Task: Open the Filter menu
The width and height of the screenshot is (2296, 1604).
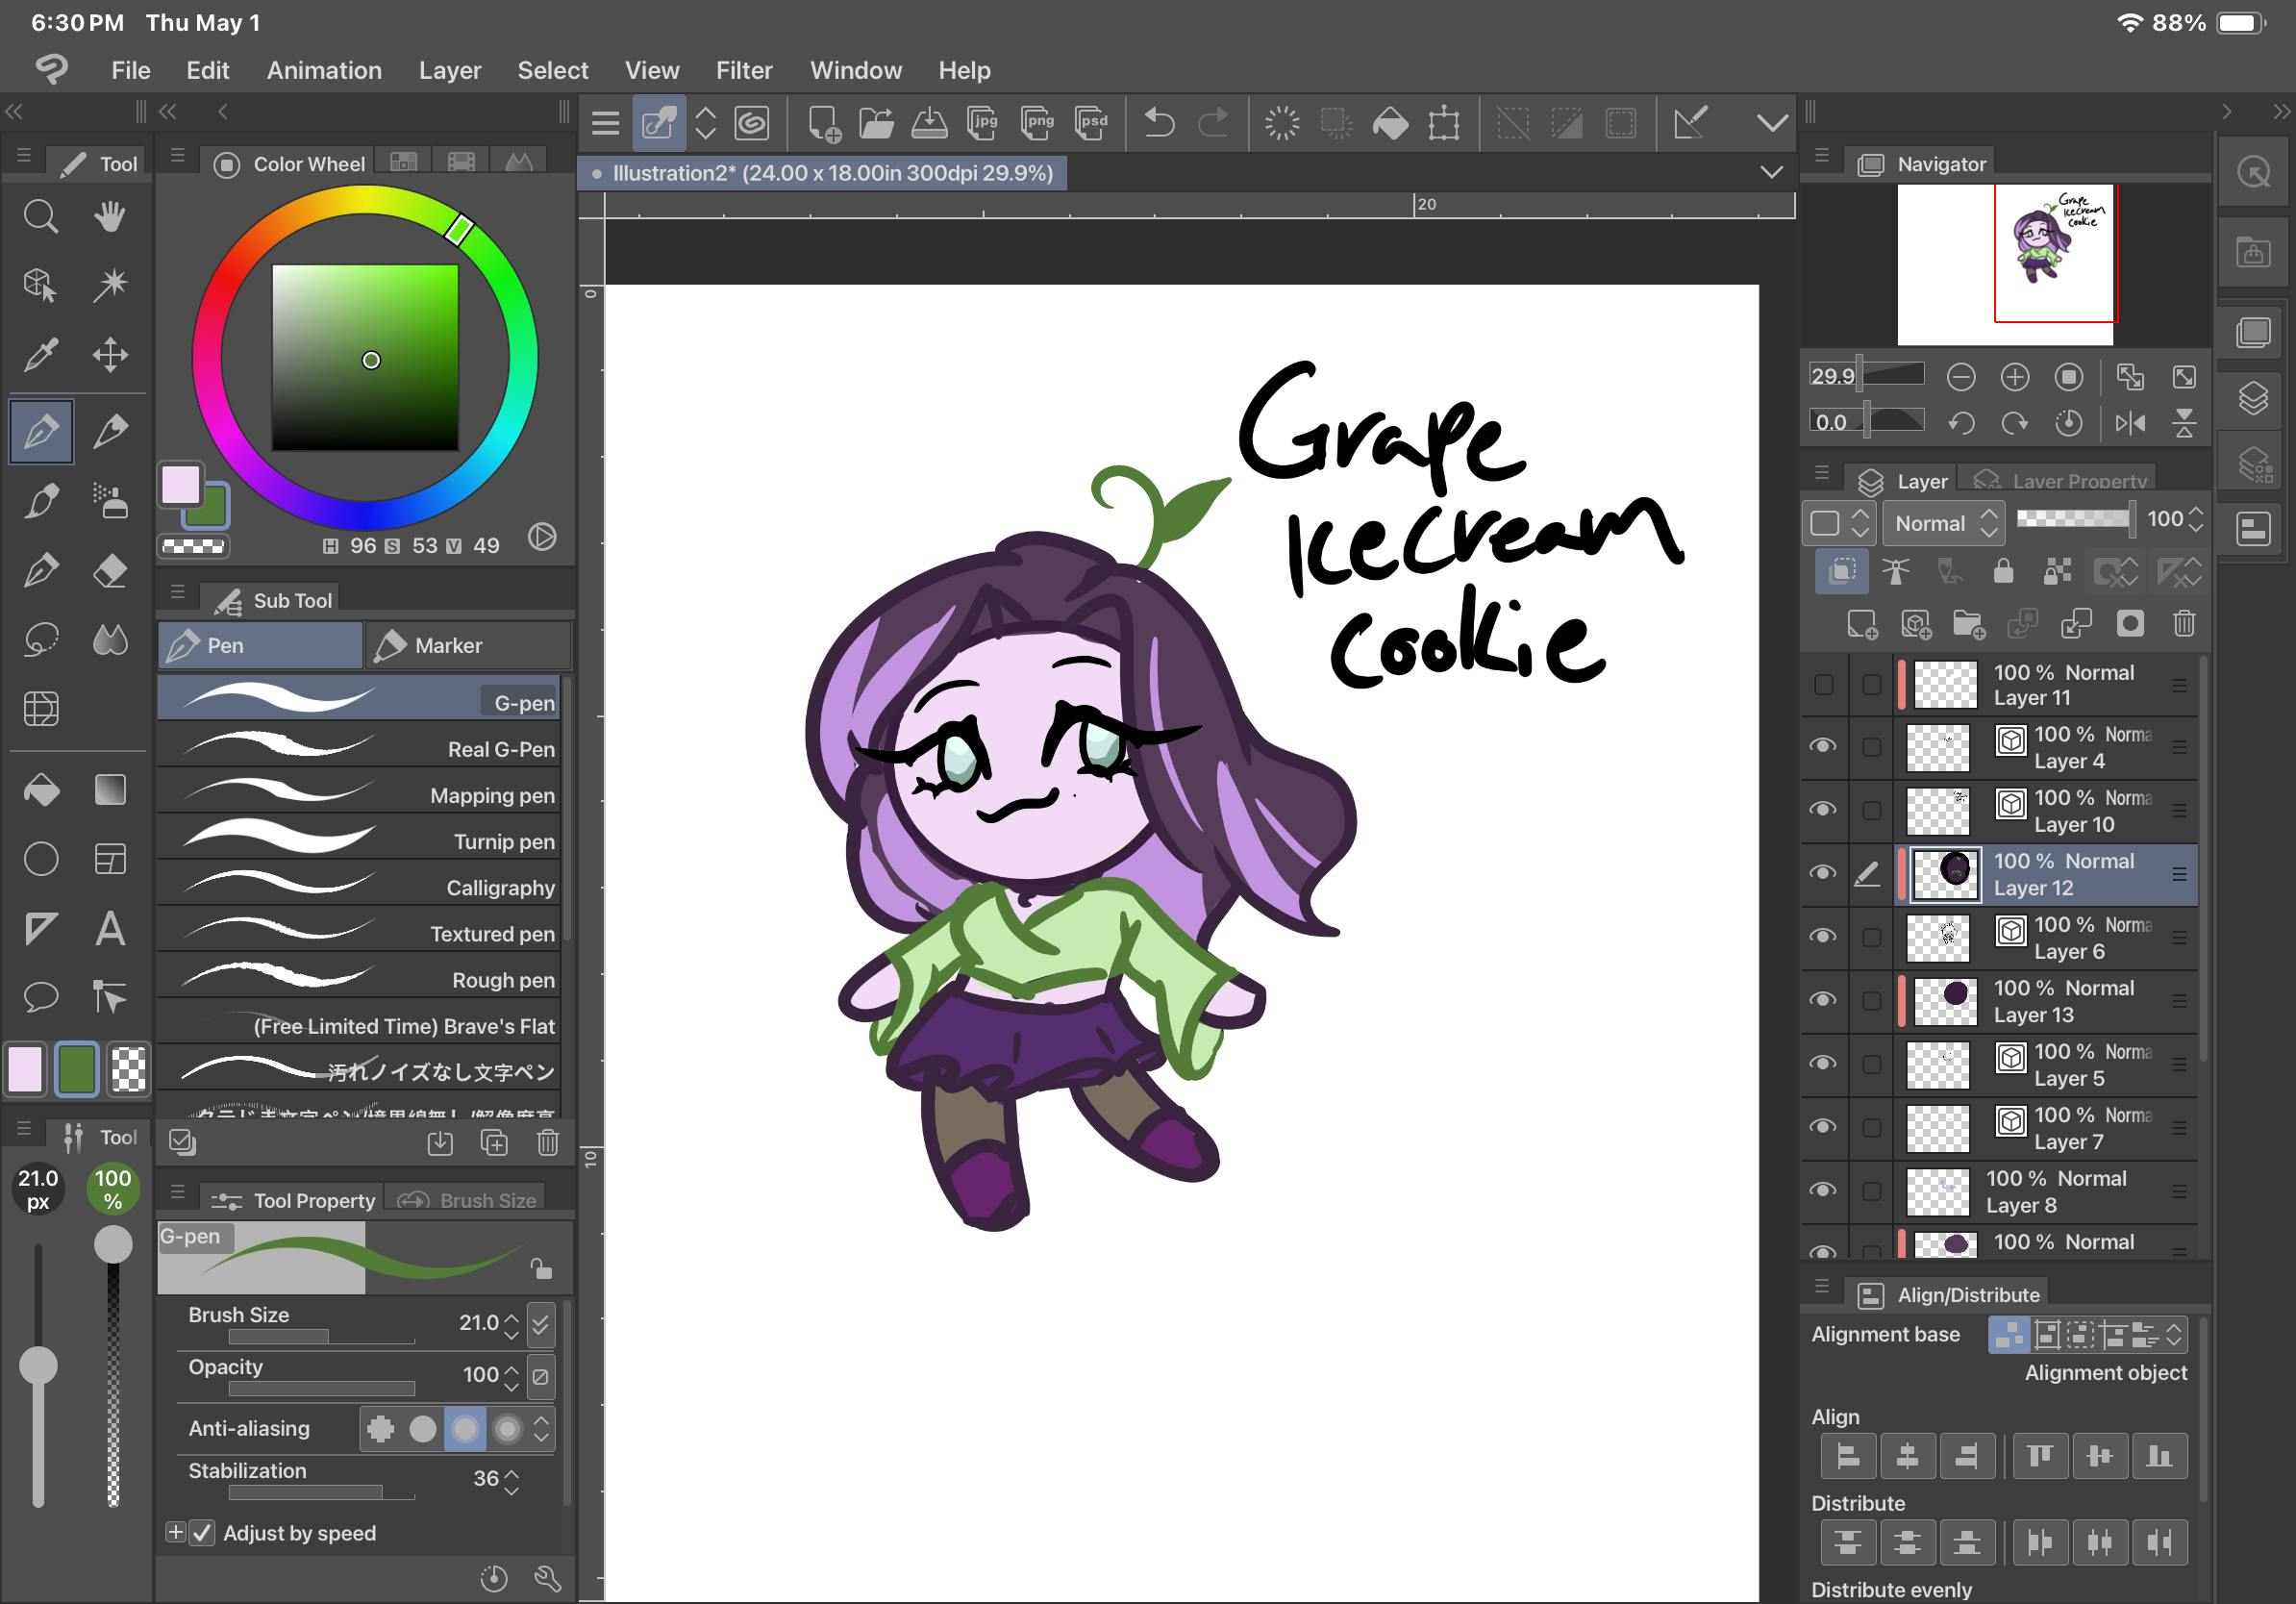Action: [744, 70]
